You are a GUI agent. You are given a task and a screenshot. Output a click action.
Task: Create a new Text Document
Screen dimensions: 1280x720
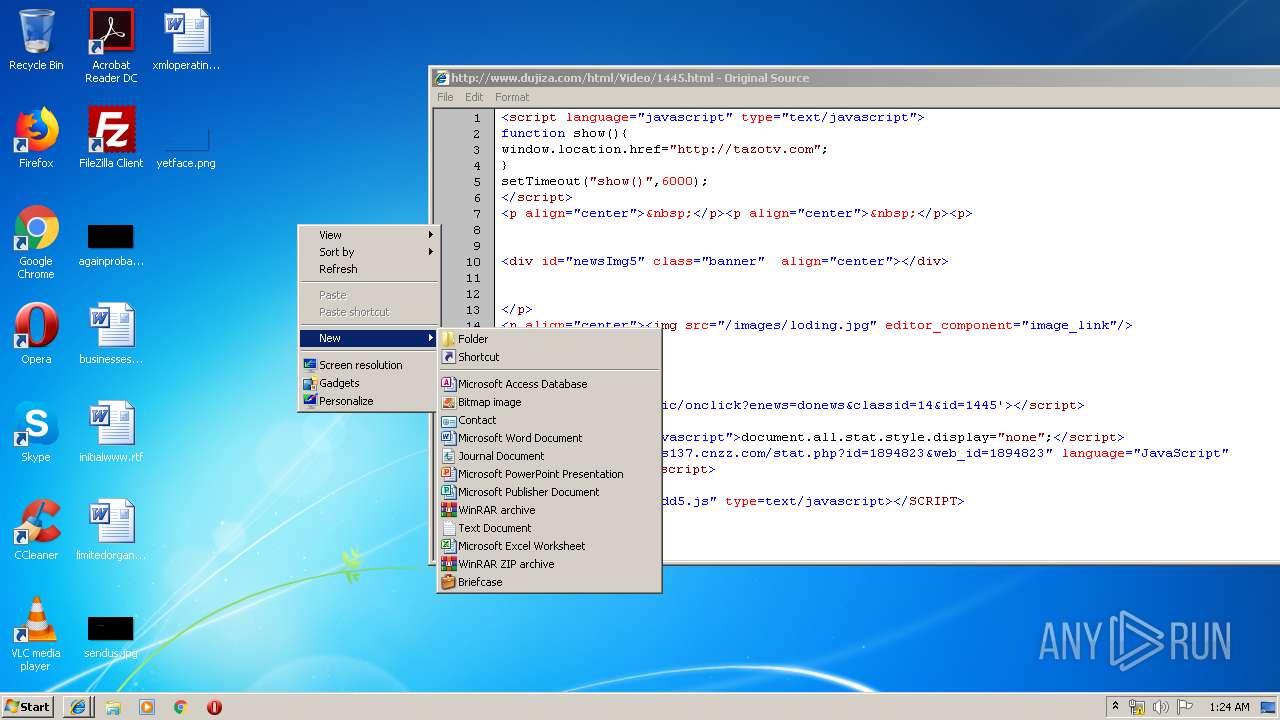click(549, 528)
